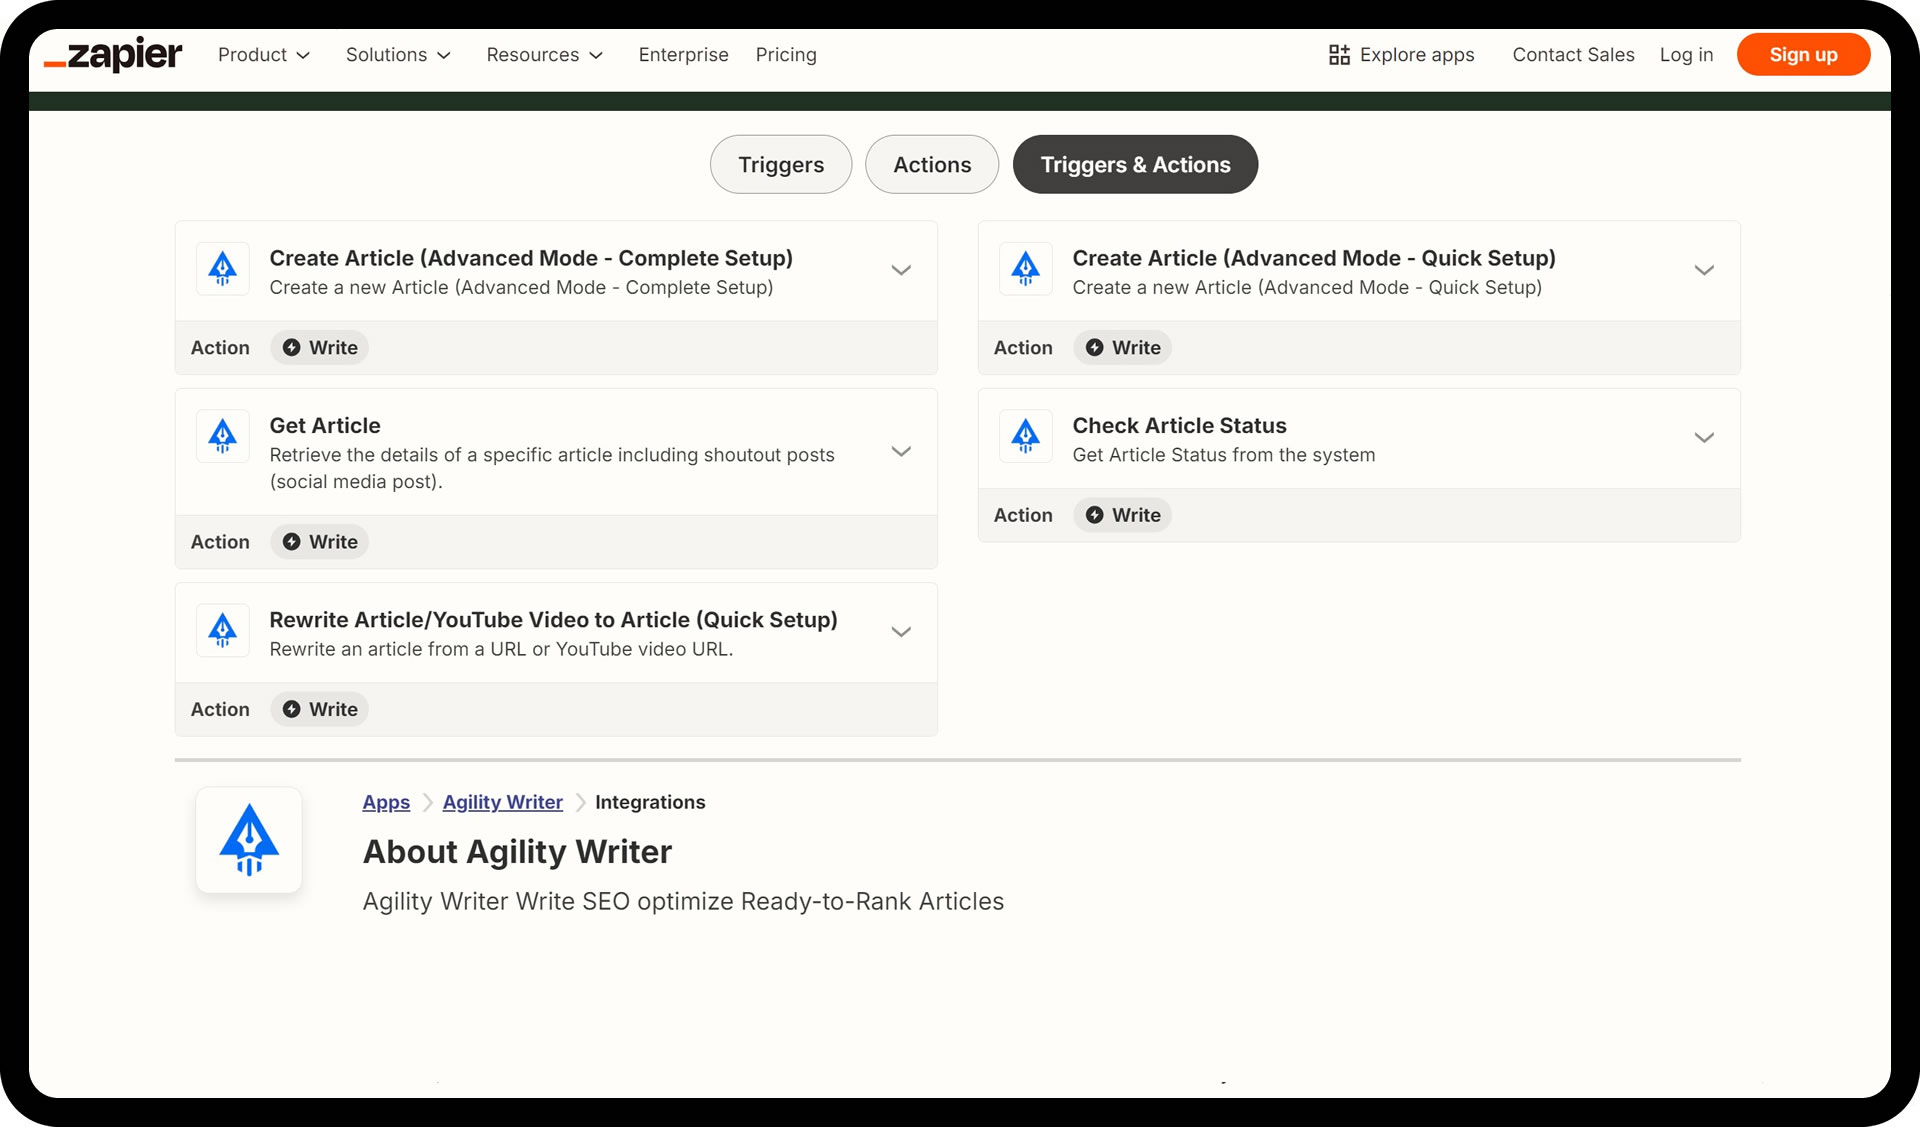Expand the Get Article action card
1920x1127 pixels.
(900, 451)
